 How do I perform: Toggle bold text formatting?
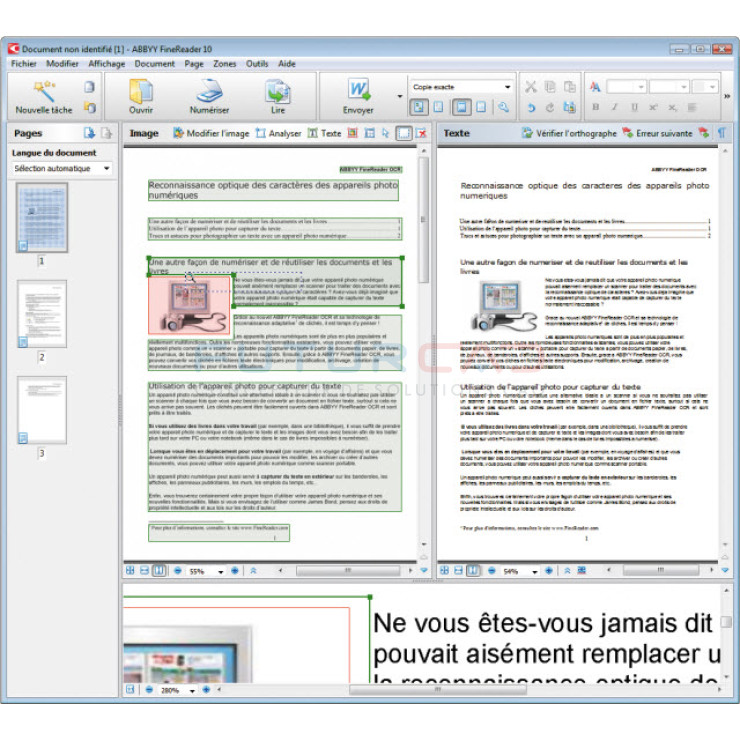coord(595,108)
